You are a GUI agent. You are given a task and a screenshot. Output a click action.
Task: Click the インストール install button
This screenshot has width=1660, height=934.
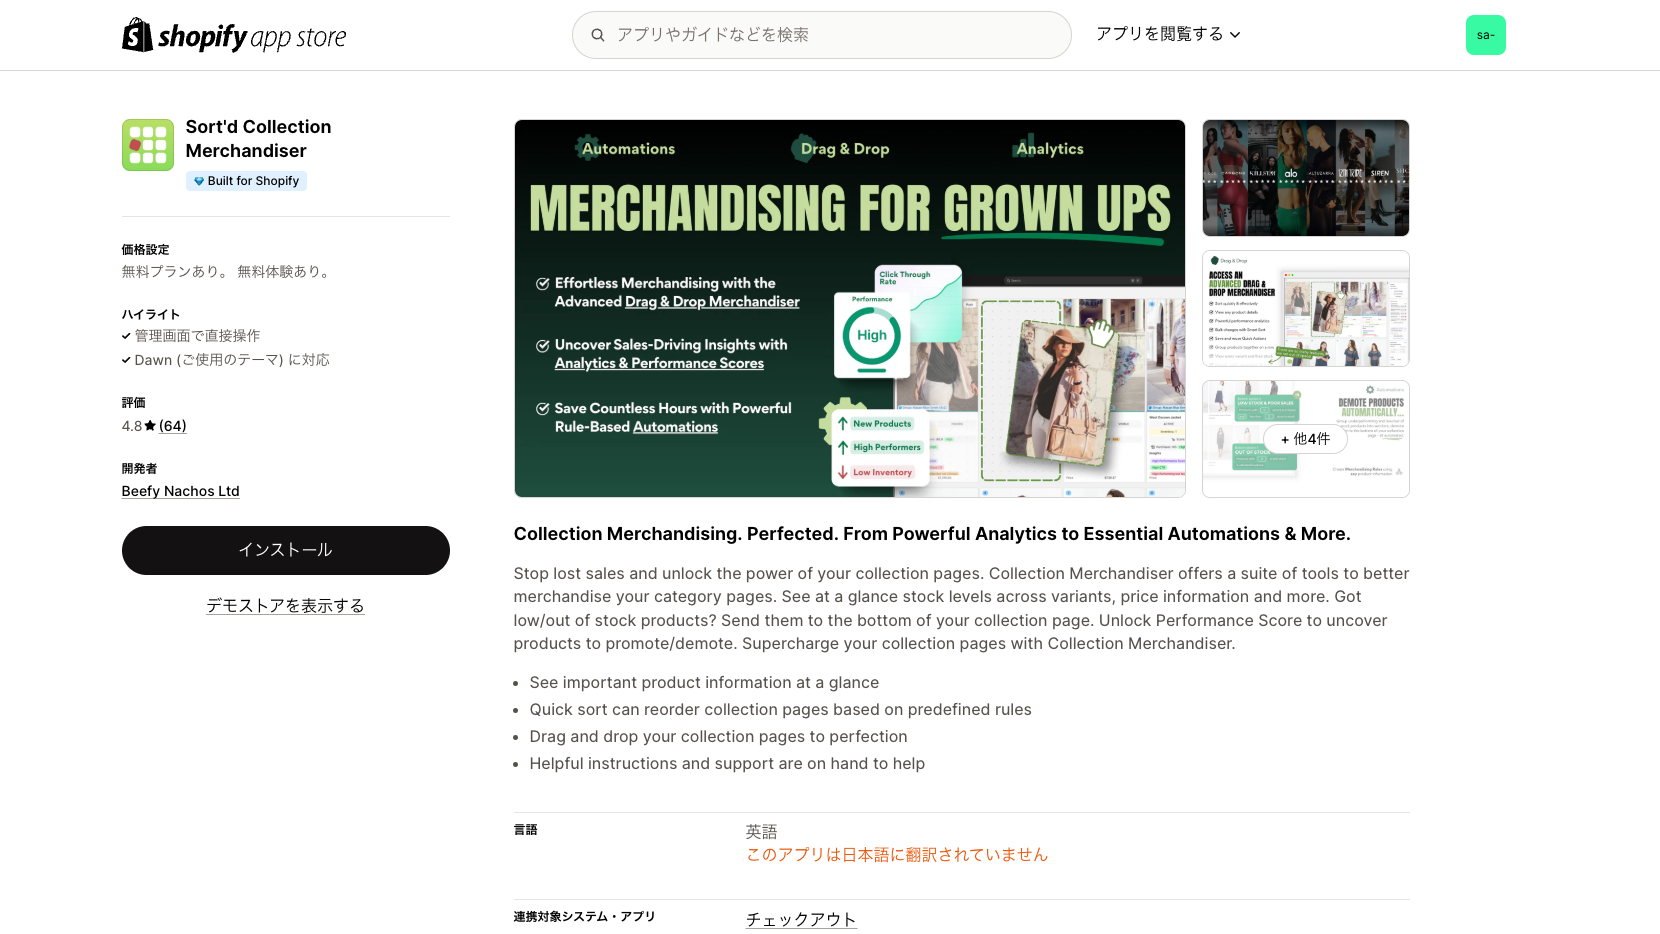(x=286, y=550)
